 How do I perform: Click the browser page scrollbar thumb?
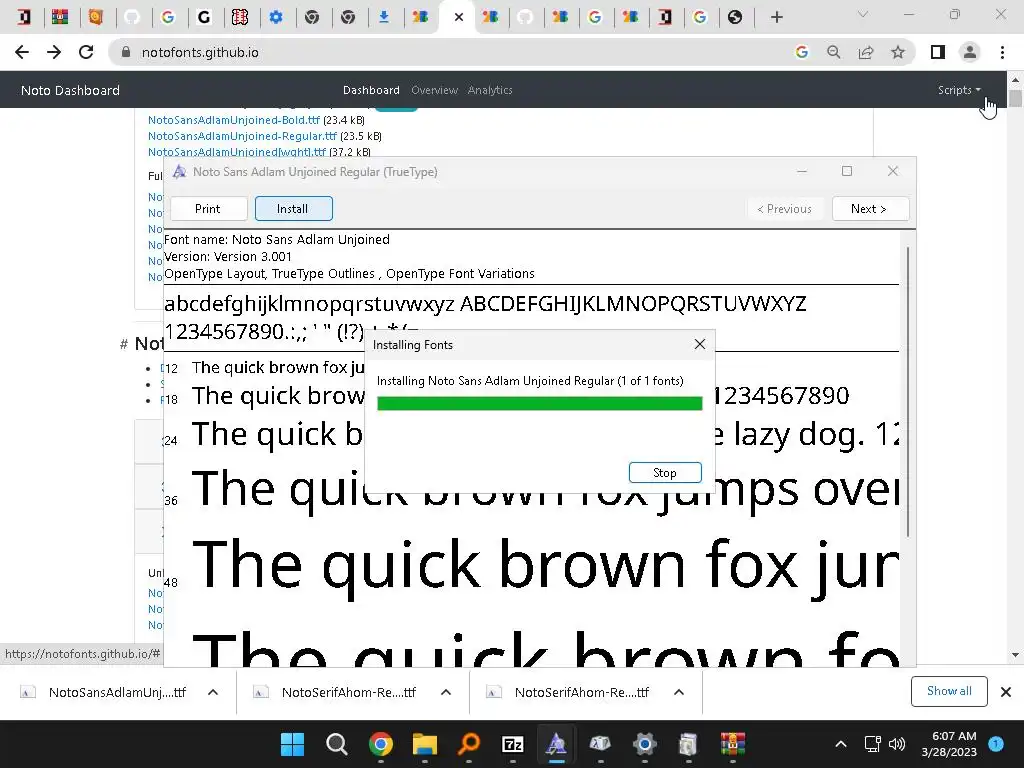1015,99
